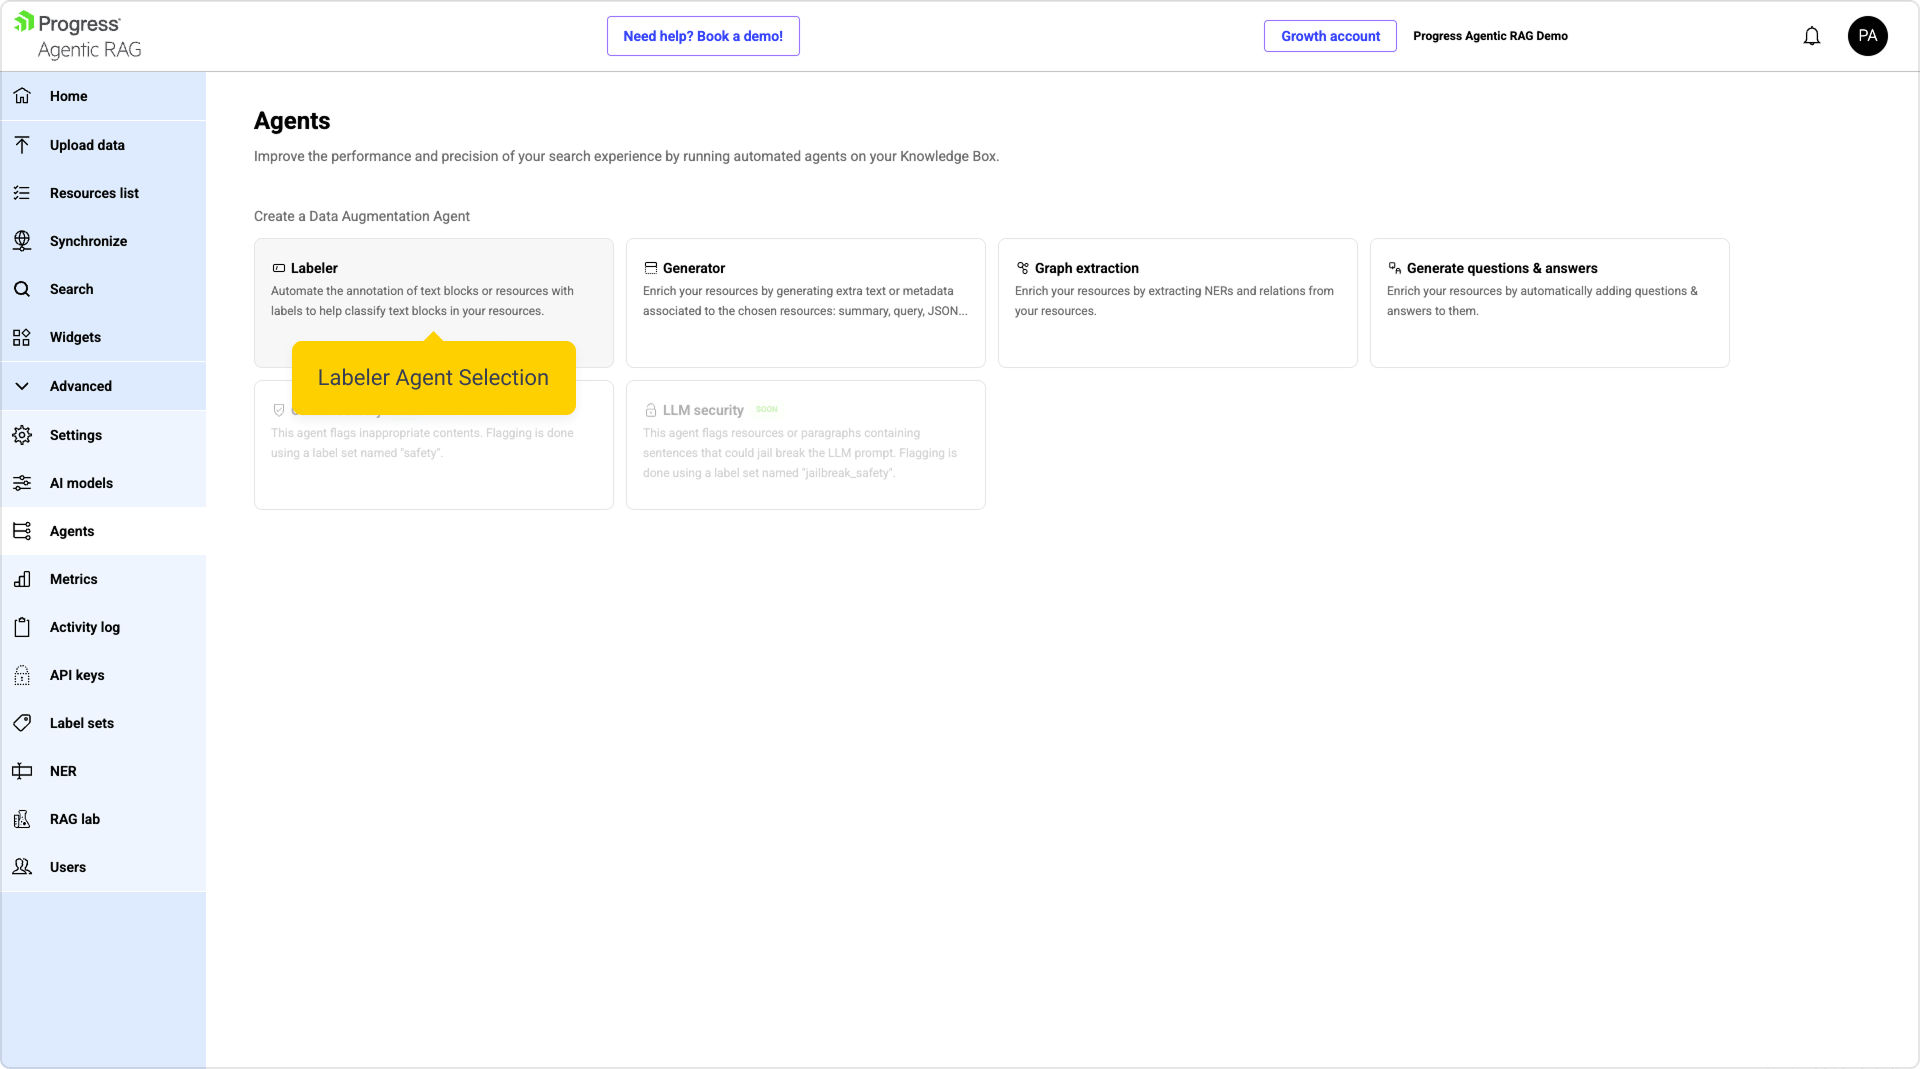Screen dimensions: 1920x1069
Task: Click the Settings gear icon
Action: [22, 435]
